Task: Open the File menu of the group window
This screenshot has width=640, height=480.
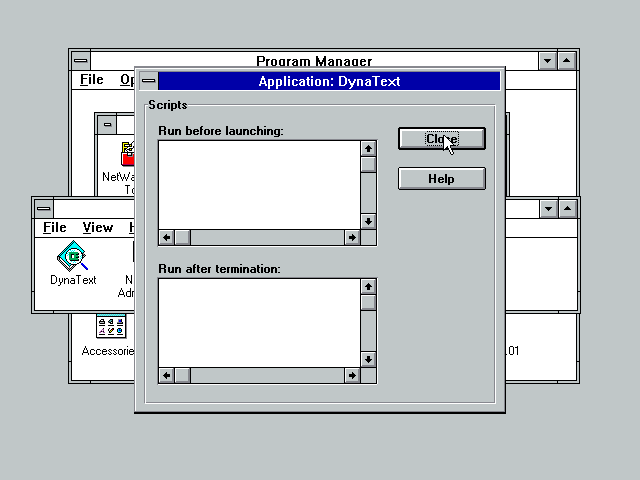Action: click(55, 227)
